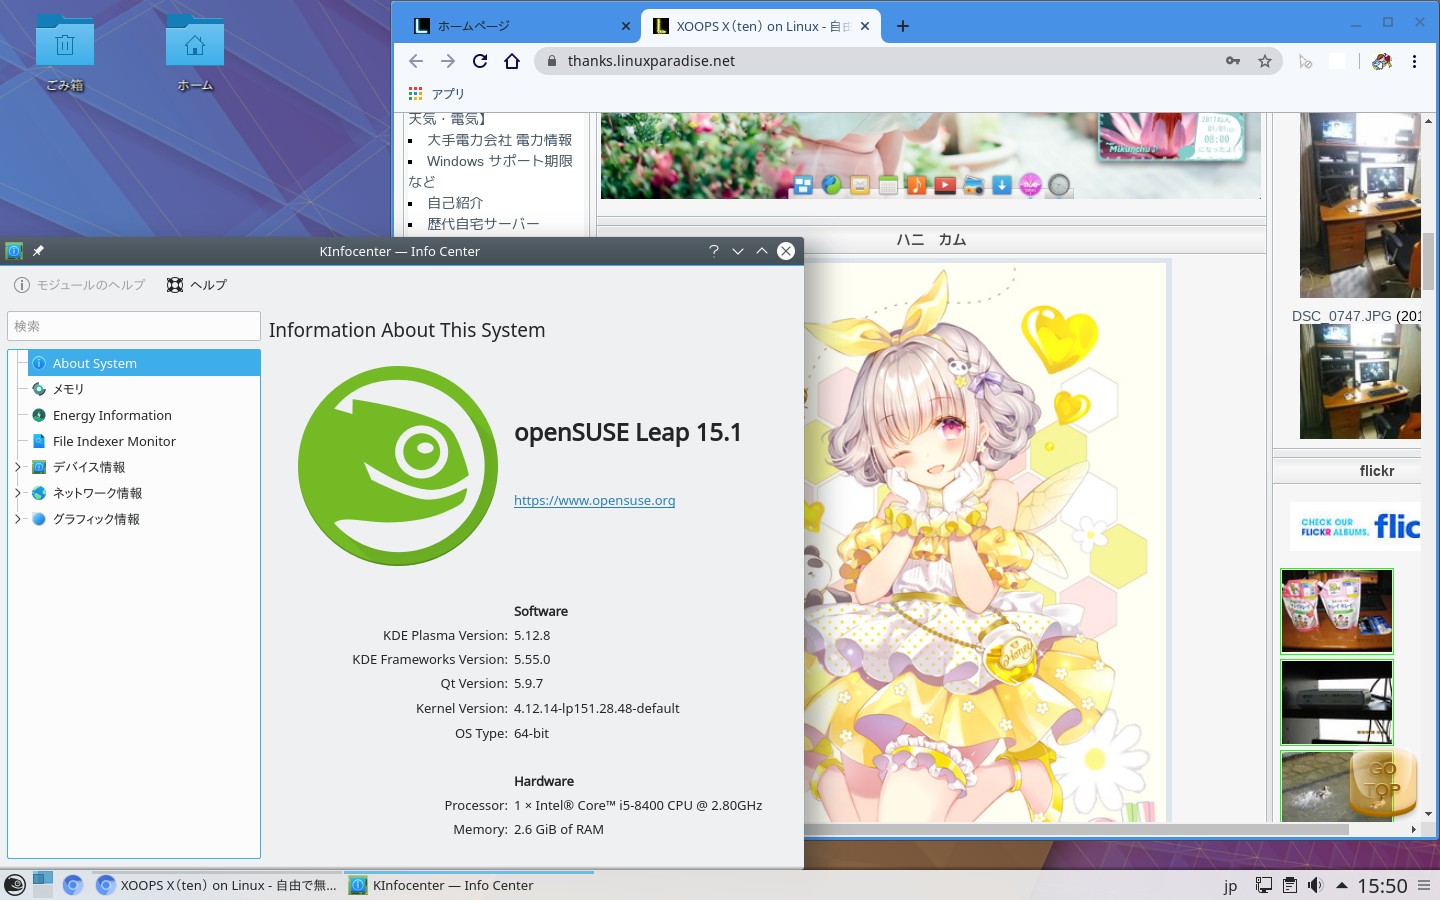The image size is (1440, 900).
Task: Click the mail envelope icon in the web page dock
Action: (x=859, y=185)
